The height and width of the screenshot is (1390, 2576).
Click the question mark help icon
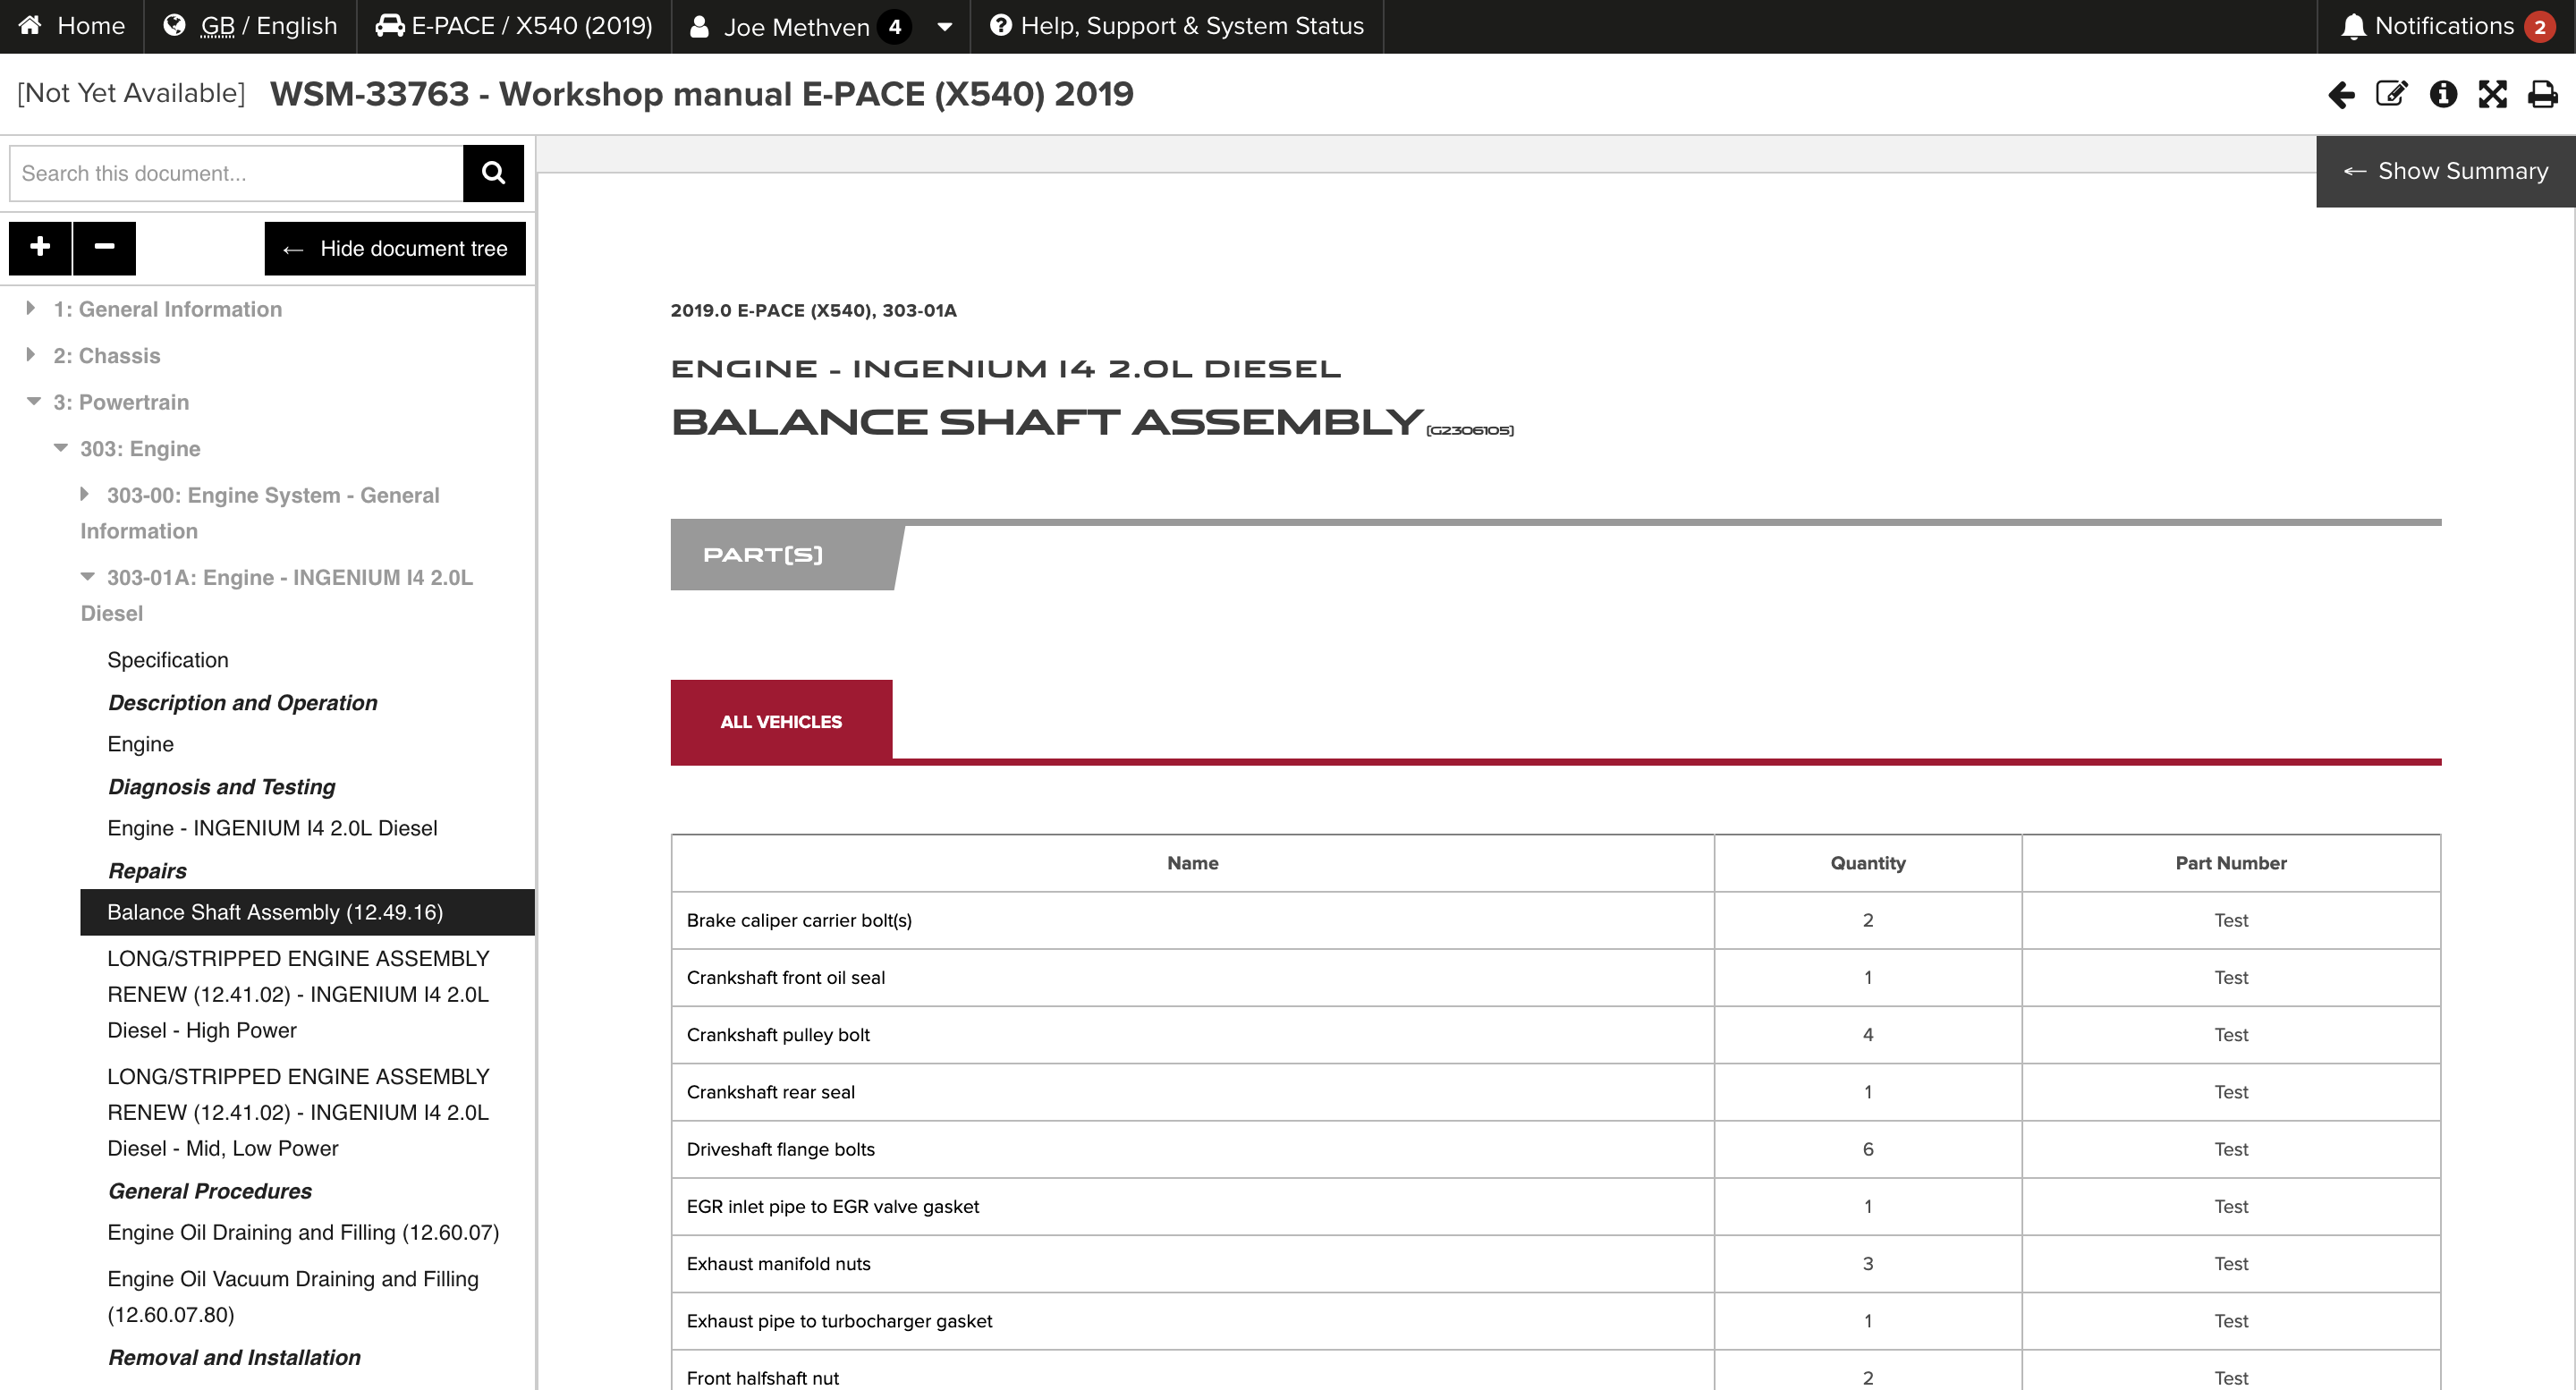(x=1000, y=25)
